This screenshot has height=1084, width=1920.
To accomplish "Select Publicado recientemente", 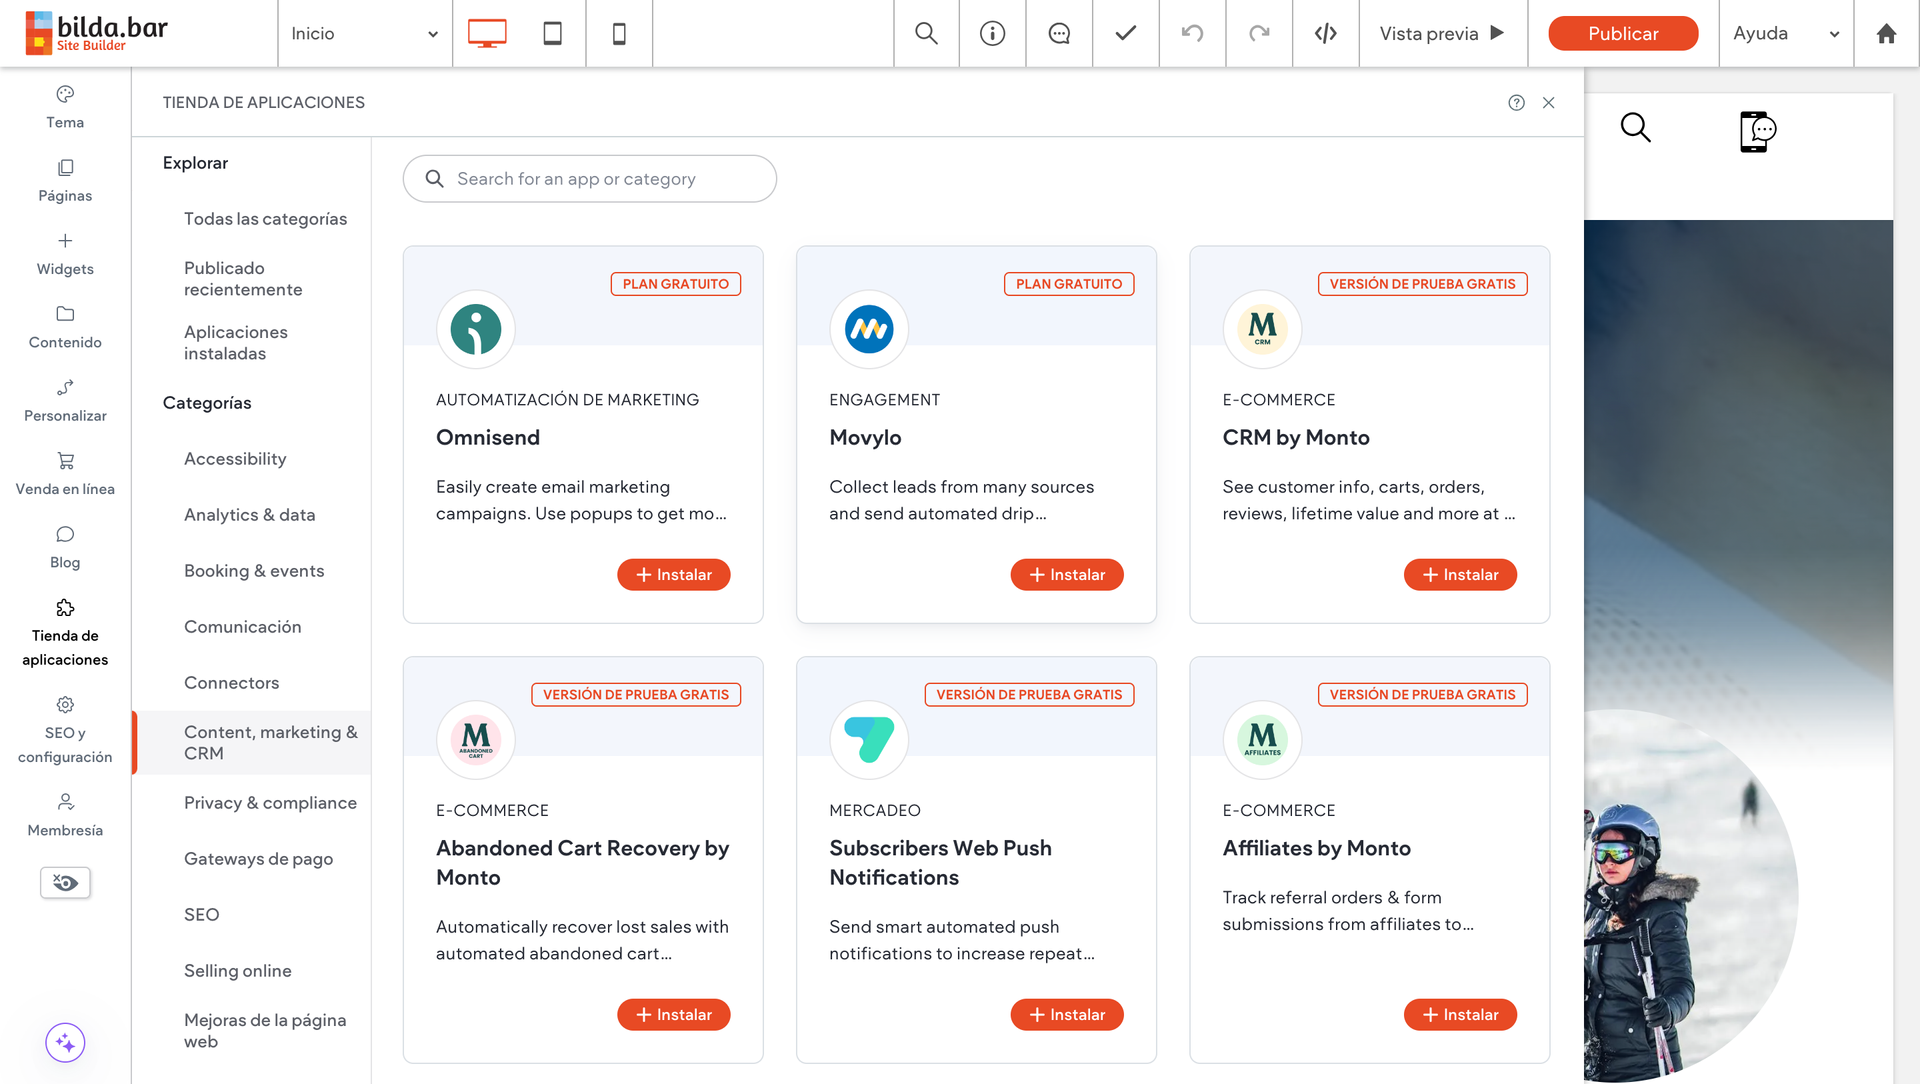I will (243, 279).
